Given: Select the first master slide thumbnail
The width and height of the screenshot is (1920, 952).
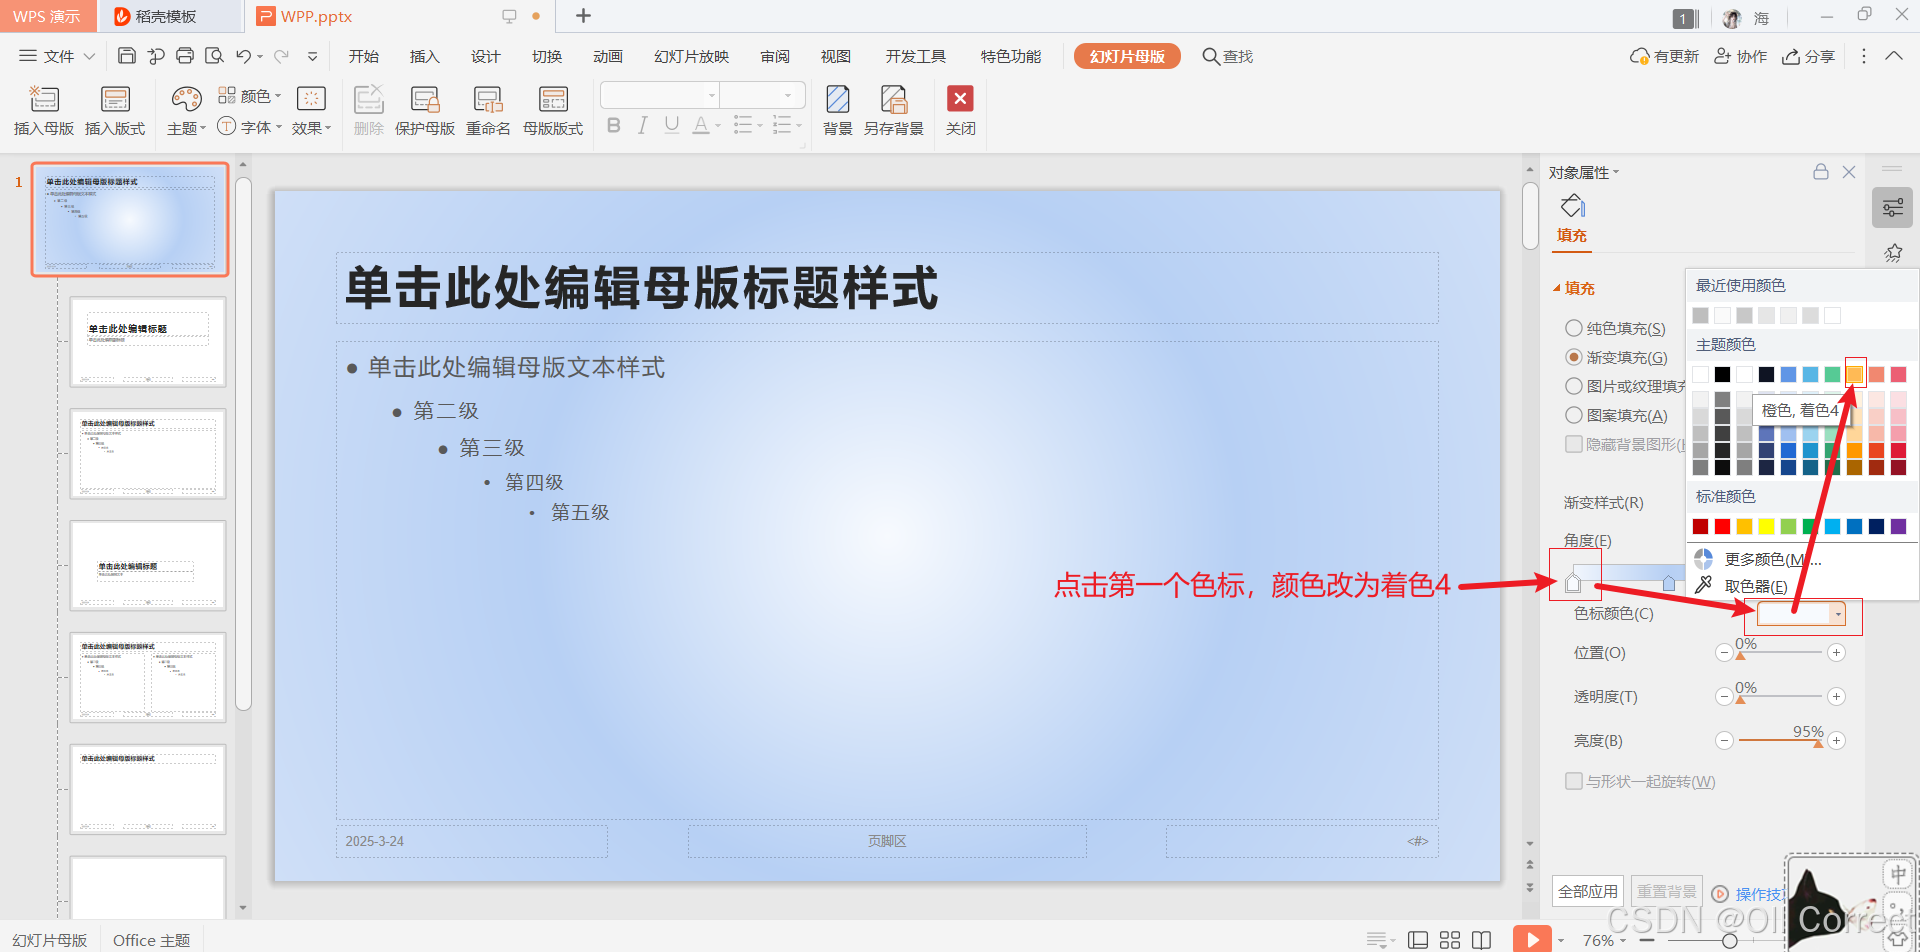Looking at the screenshot, I should tap(130, 219).
